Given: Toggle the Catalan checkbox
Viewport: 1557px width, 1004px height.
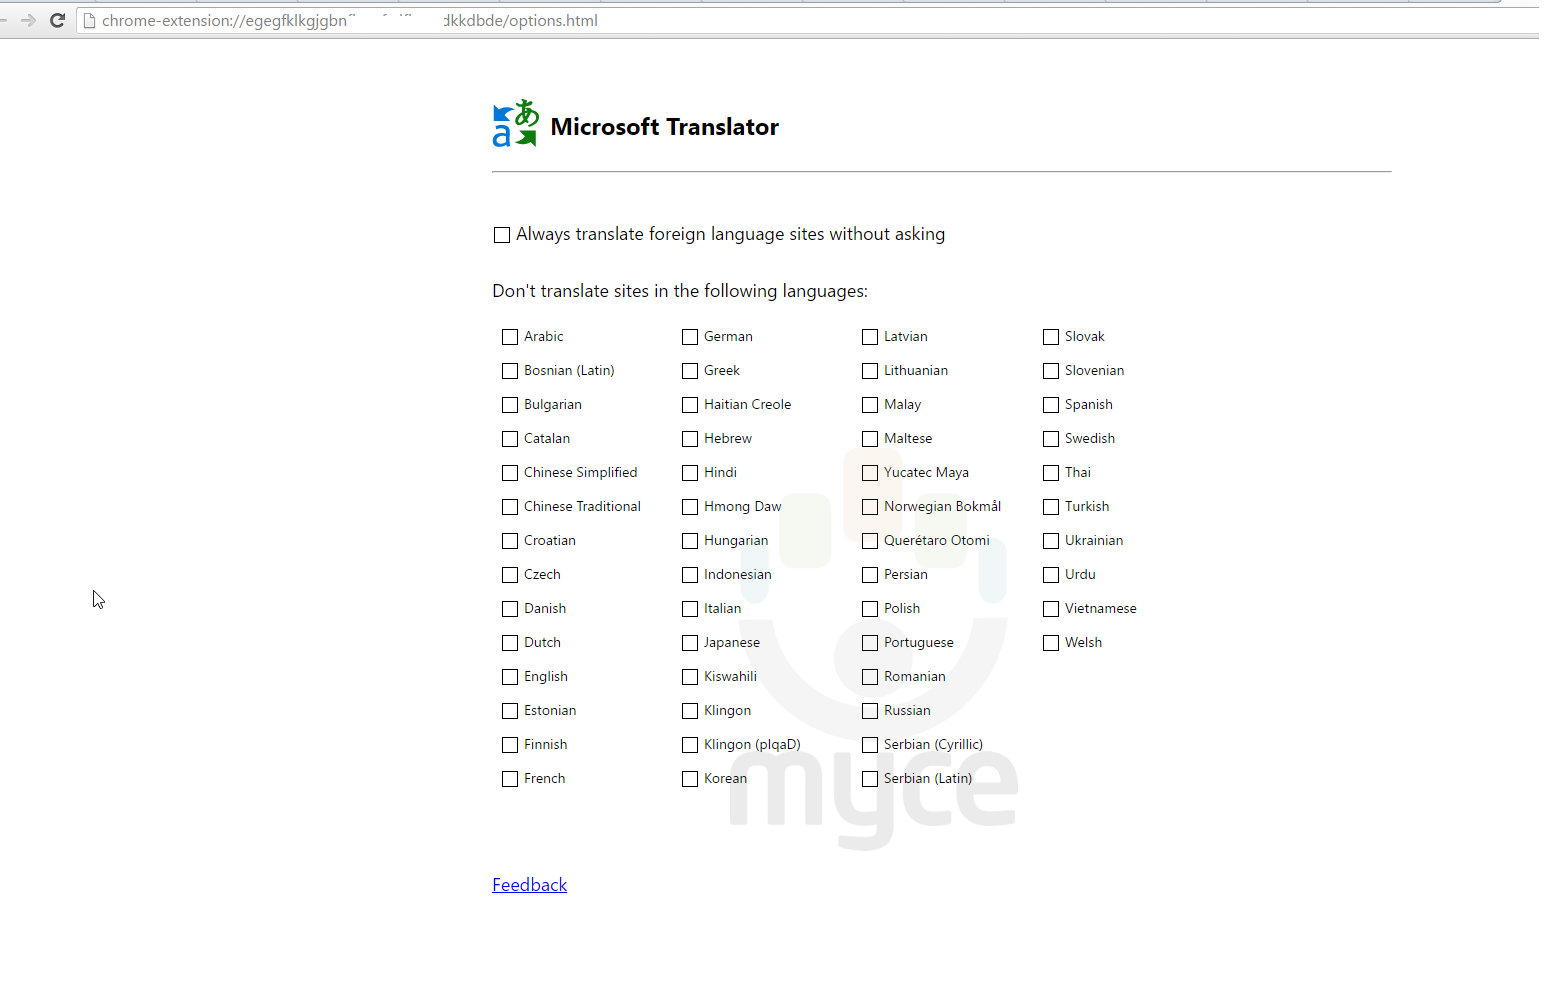Looking at the screenshot, I should point(510,439).
